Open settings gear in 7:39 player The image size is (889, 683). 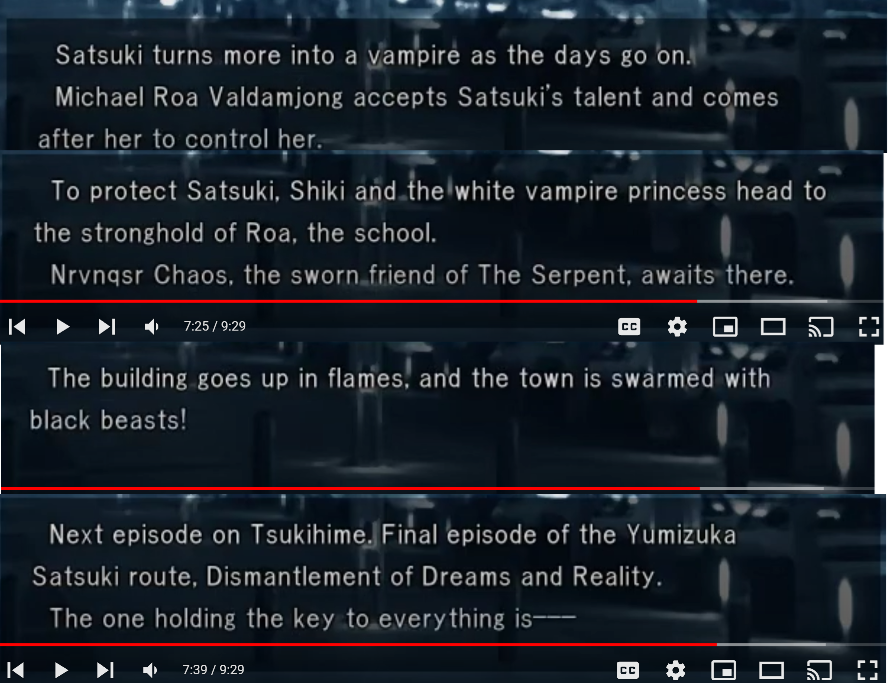(675, 670)
